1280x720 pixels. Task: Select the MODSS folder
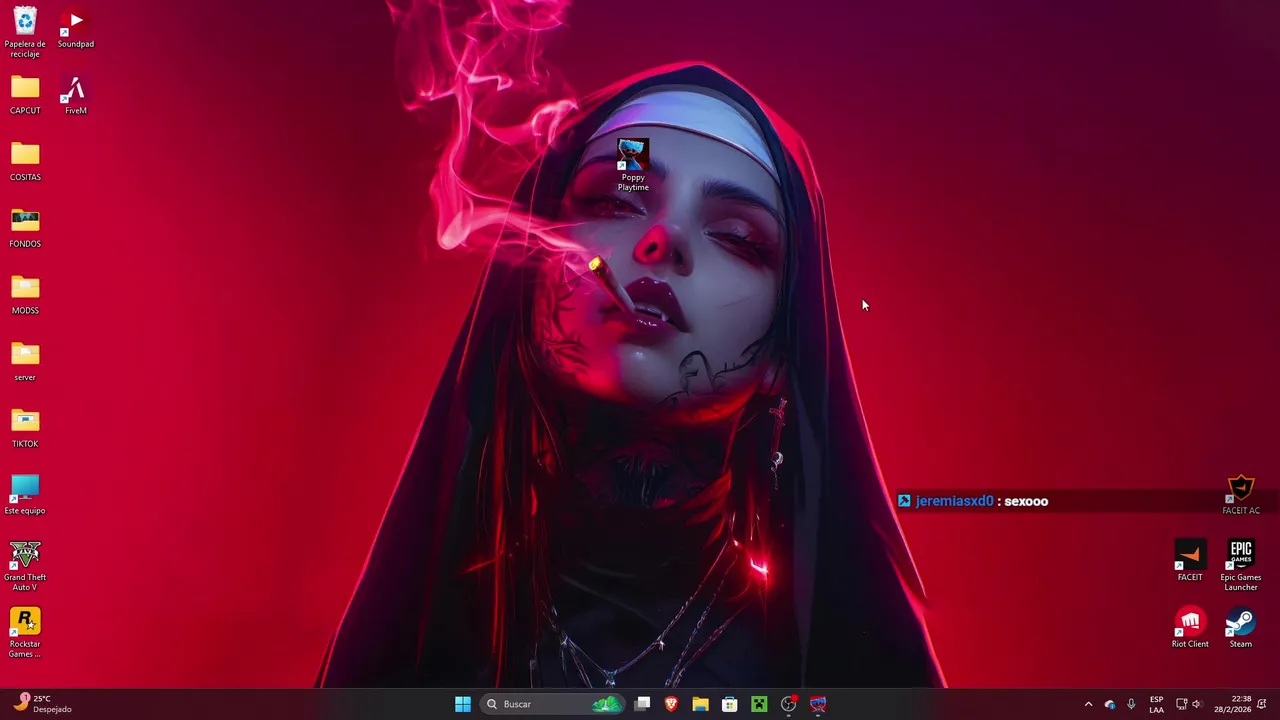pyautogui.click(x=25, y=295)
